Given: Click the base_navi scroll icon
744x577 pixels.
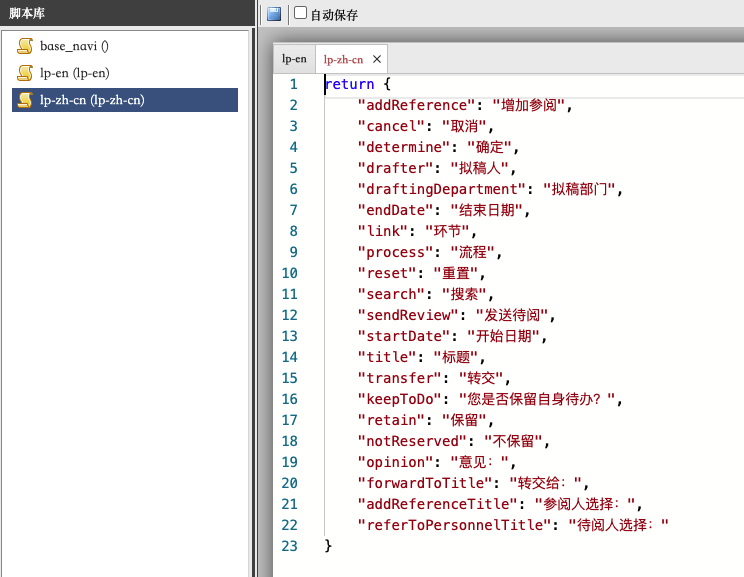Looking at the screenshot, I should (x=25, y=46).
